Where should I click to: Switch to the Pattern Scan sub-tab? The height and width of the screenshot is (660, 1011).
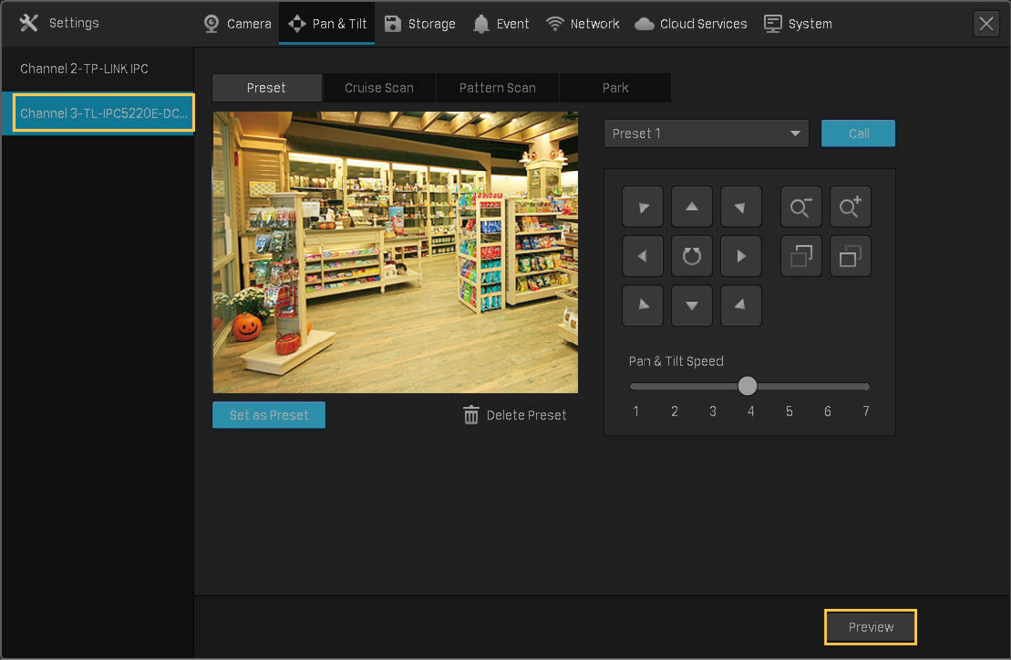497,88
